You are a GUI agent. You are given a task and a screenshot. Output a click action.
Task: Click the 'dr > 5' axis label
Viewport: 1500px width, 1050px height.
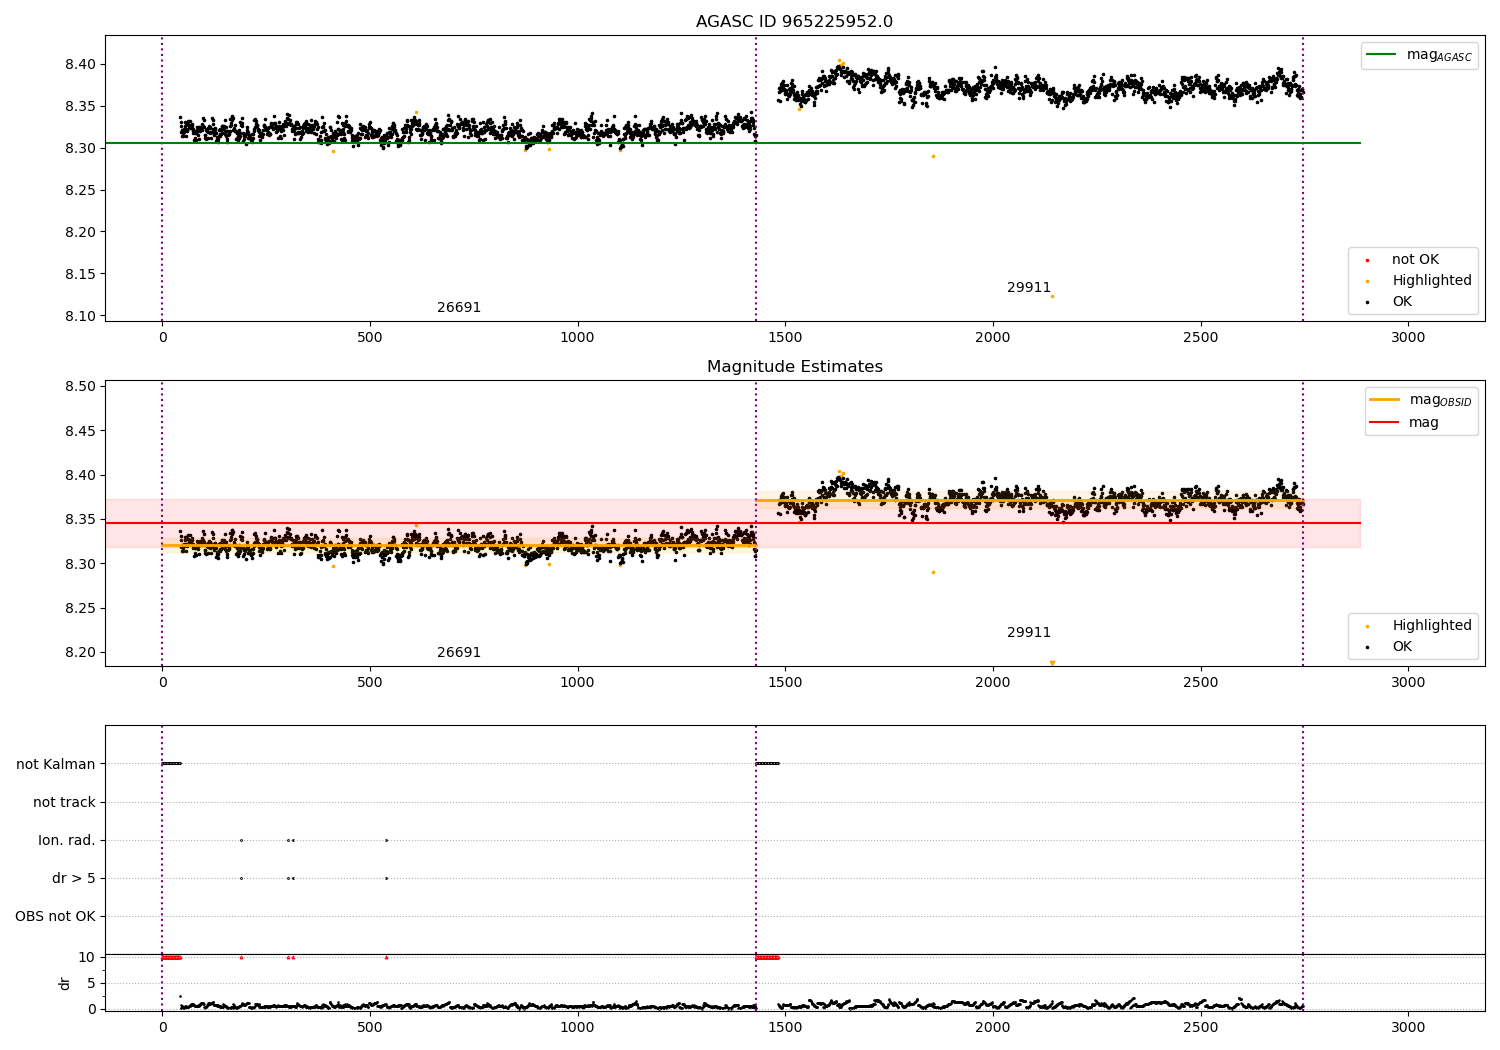click(x=74, y=879)
